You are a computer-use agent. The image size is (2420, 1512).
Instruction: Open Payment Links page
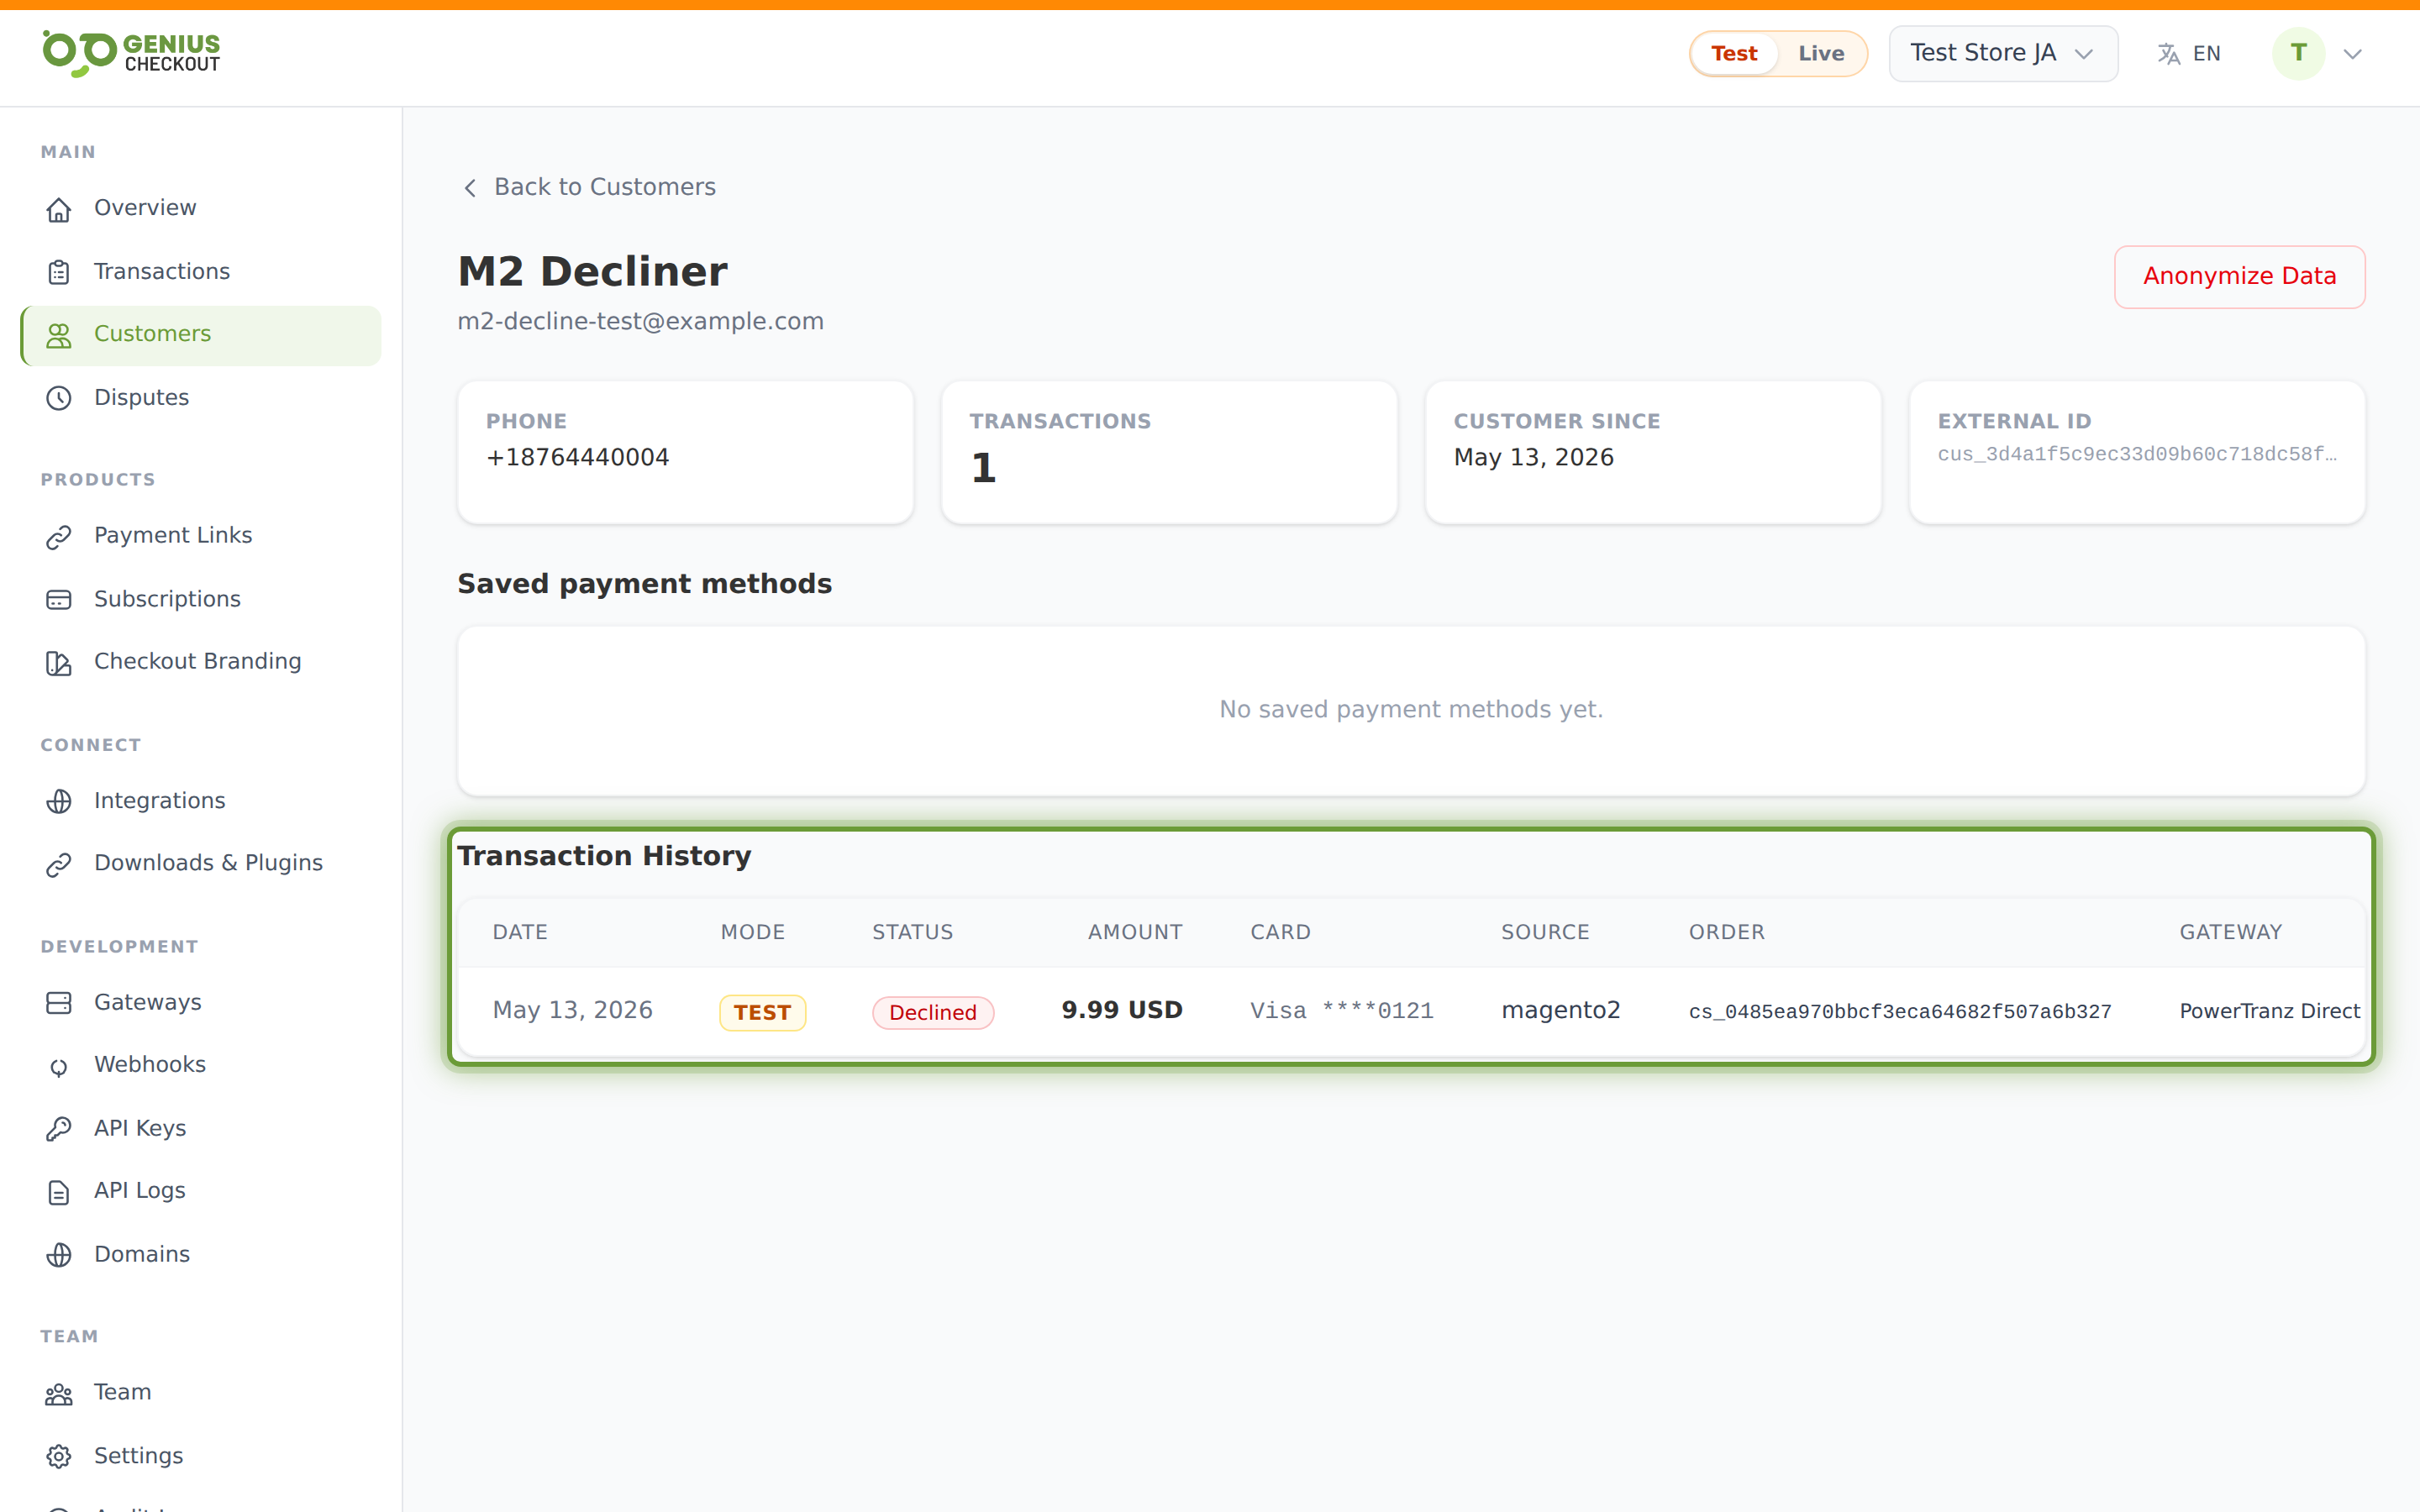pyautogui.click(x=200, y=536)
